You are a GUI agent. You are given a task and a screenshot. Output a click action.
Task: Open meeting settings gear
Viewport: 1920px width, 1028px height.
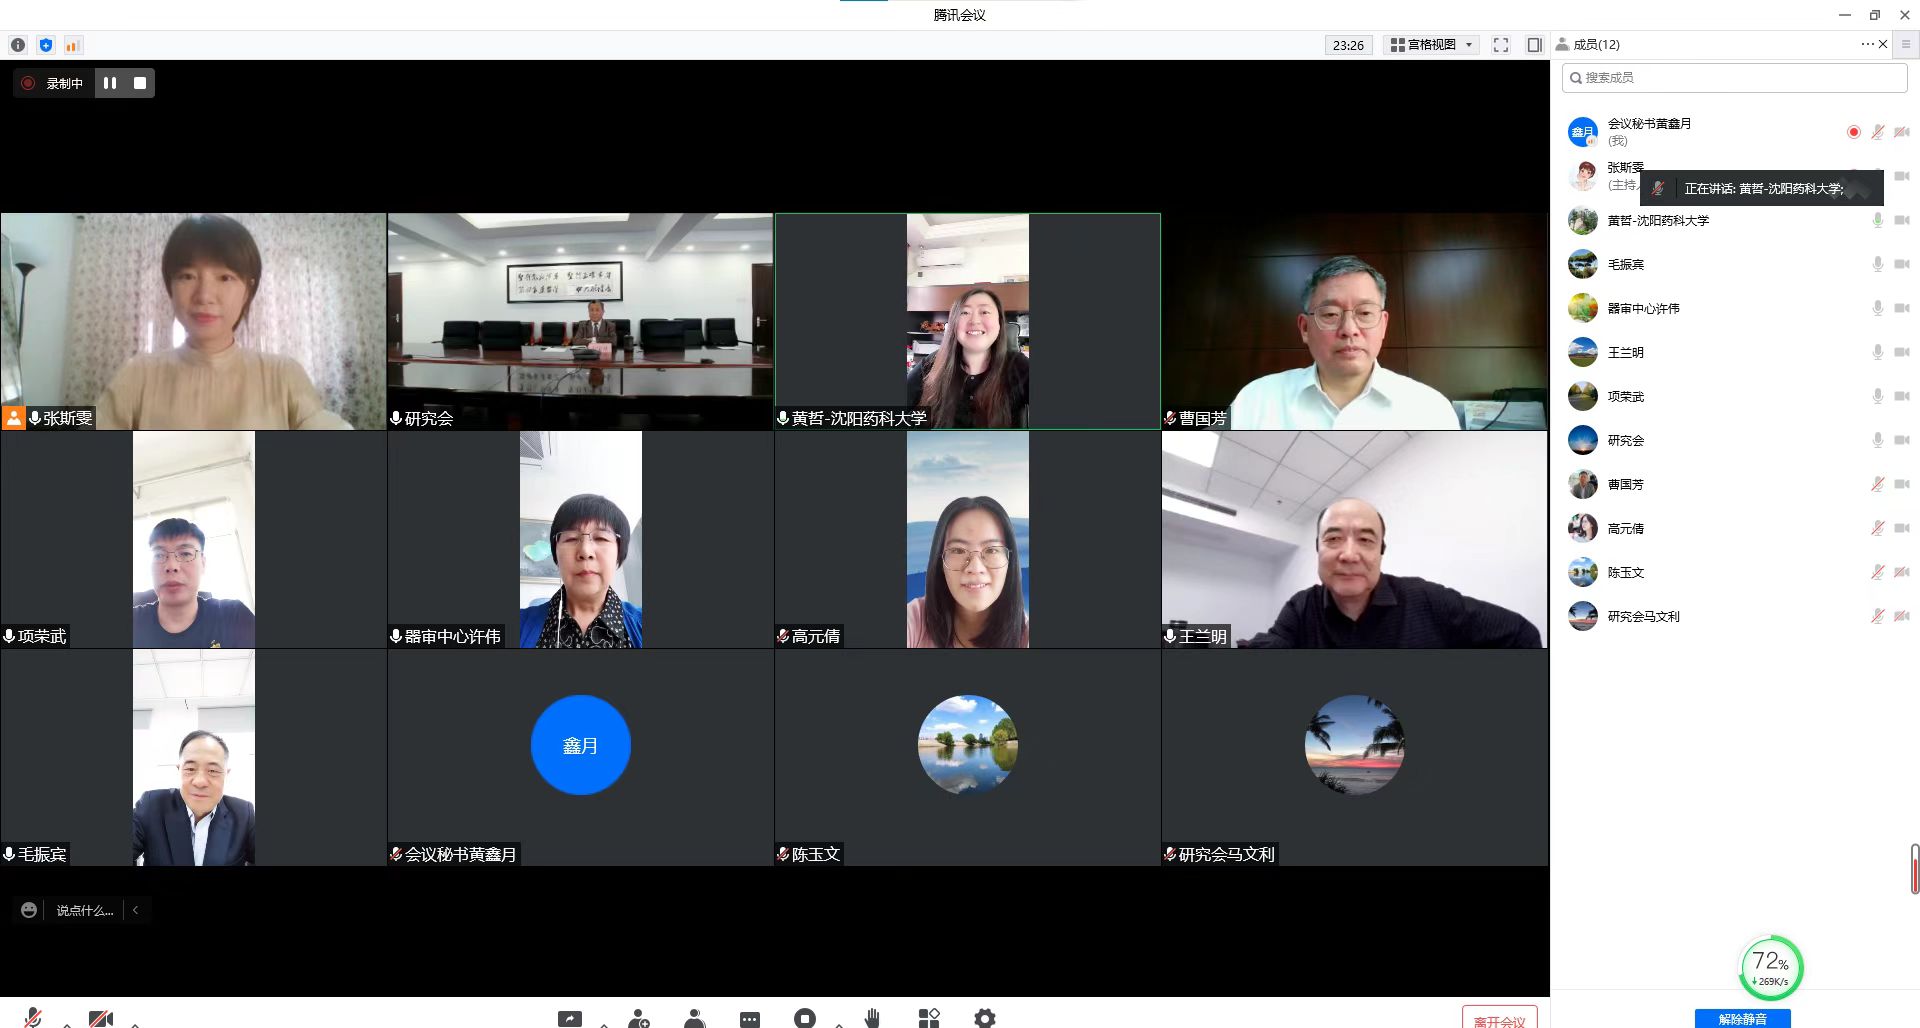(985, 1018)
